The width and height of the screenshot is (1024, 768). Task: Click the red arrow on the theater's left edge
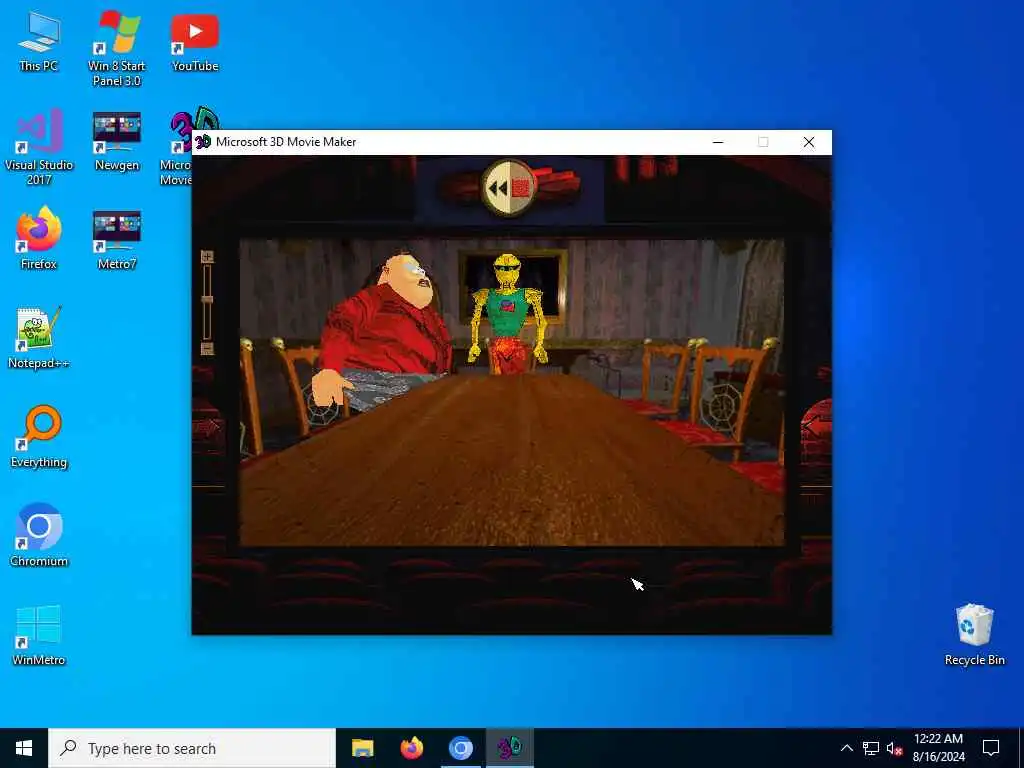click(208, 428)
